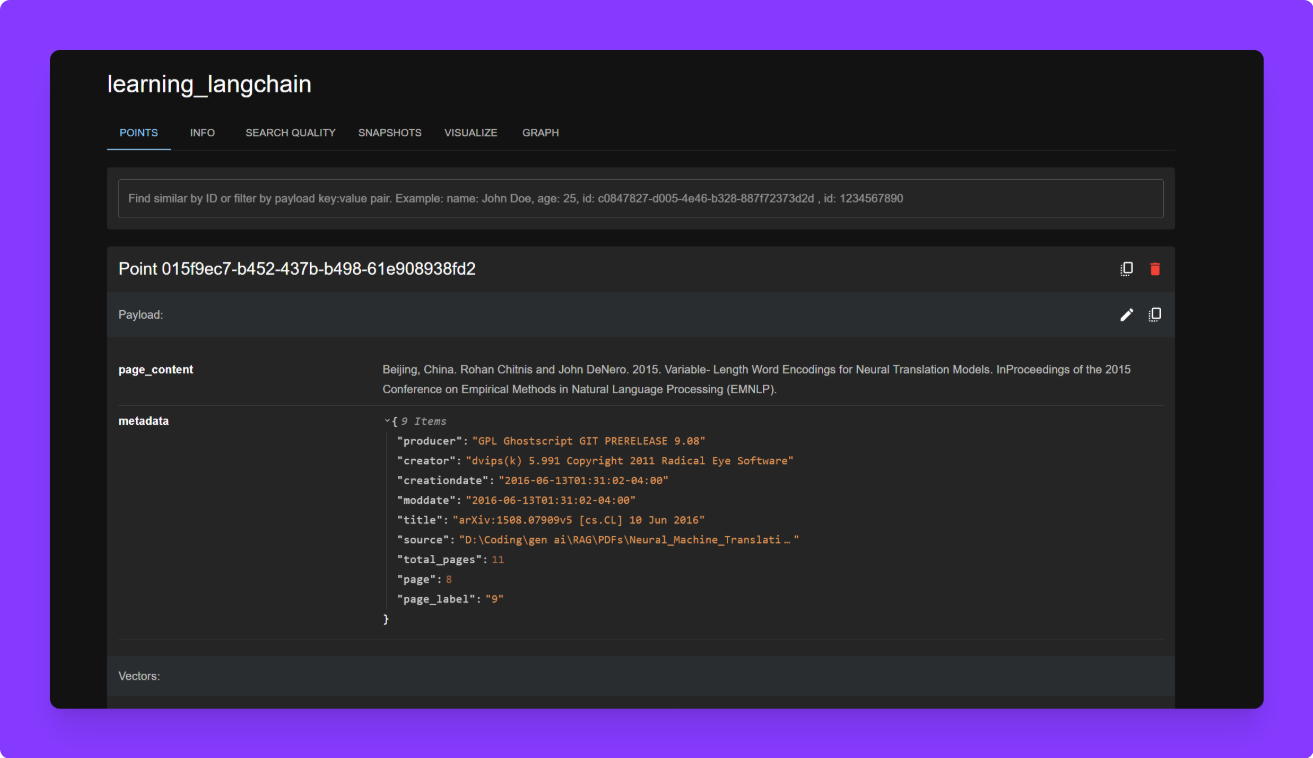This screenshot has height=758, width=1313.
Task: Click the "producer" JSON key
Action: [431, 441]
